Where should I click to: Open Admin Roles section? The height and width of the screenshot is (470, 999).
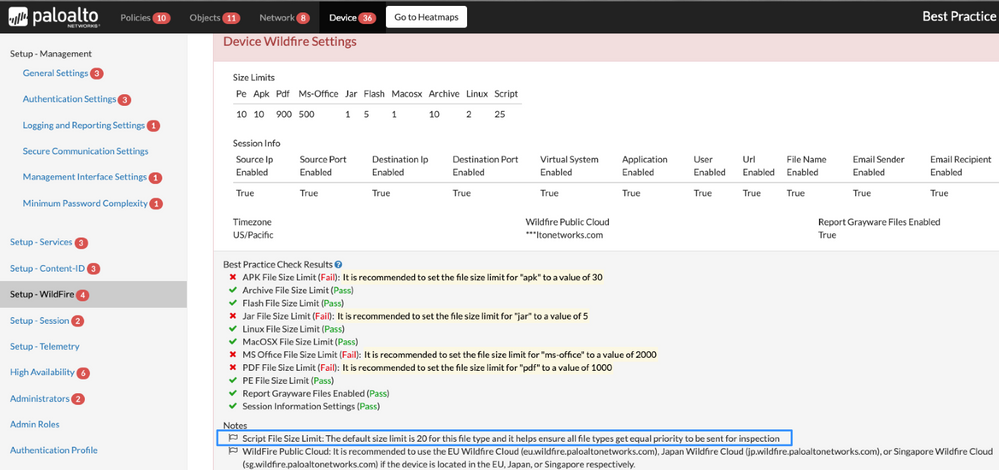pyautogui.click(x=35, y=424)
